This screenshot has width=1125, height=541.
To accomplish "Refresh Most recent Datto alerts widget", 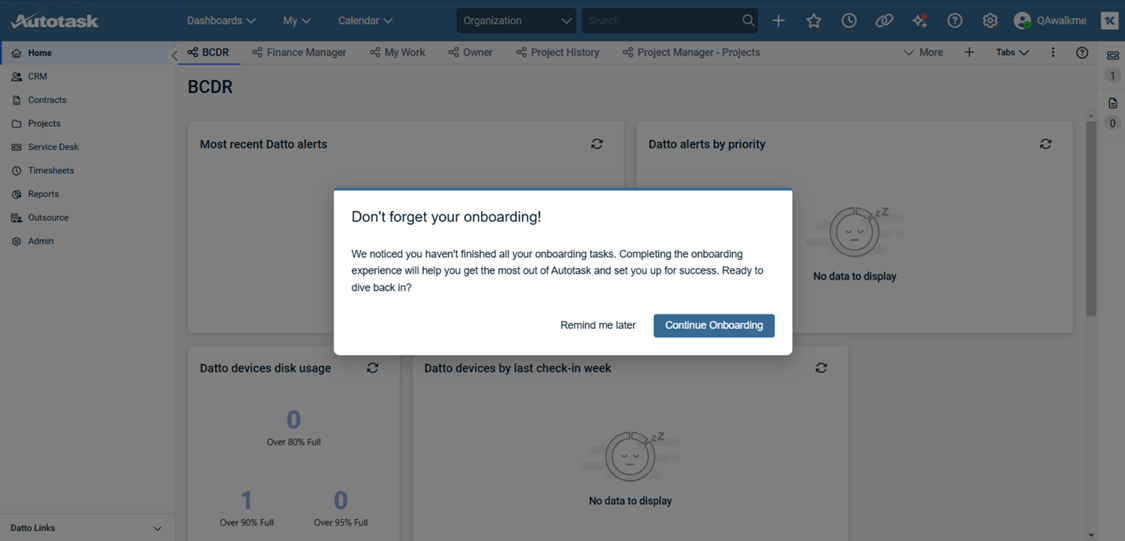I will pos(597,144).
